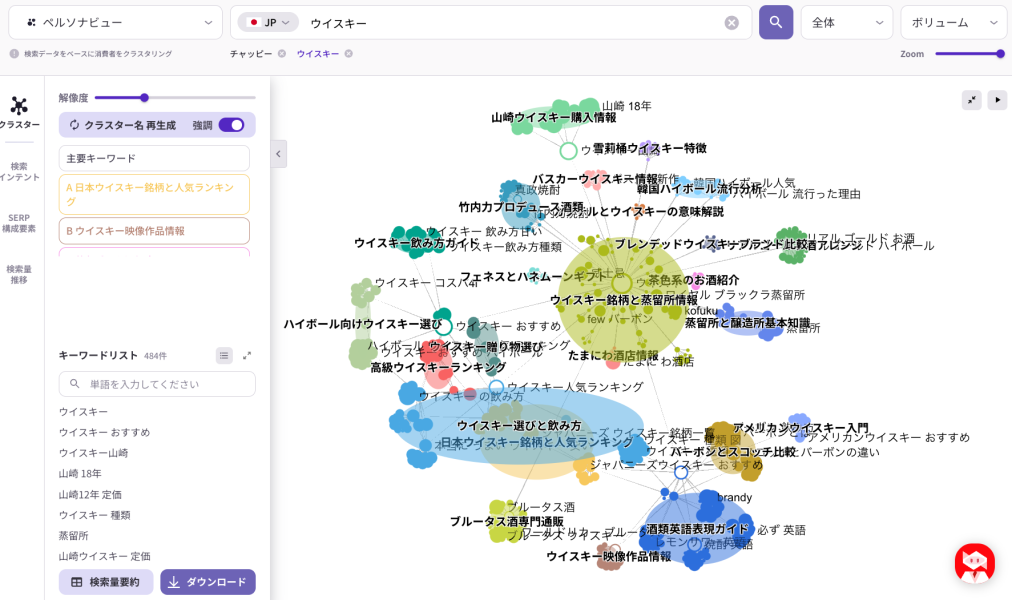The height and width of the screenshot is (600, 1012).
Task: Expand the 全体 filter dropdown
Action: [846, 22]
